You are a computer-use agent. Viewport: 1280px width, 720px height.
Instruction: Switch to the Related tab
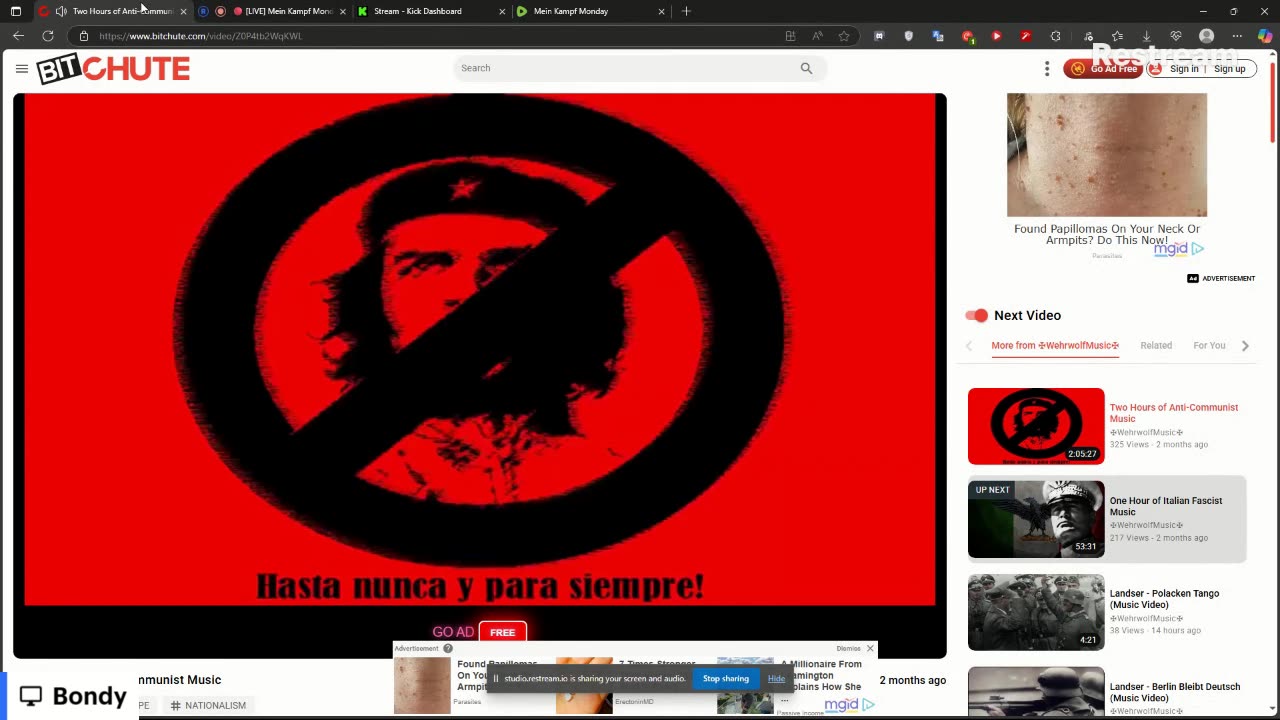click(1156, 346)
